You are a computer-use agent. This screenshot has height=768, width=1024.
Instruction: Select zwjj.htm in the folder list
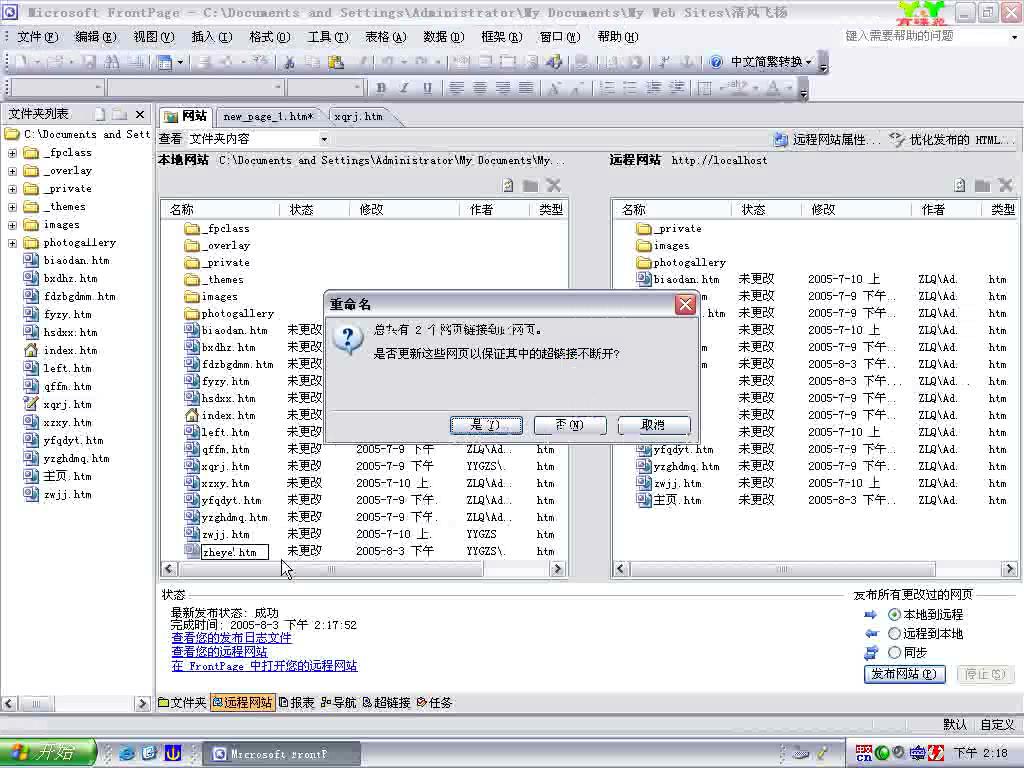coord(68,494)
